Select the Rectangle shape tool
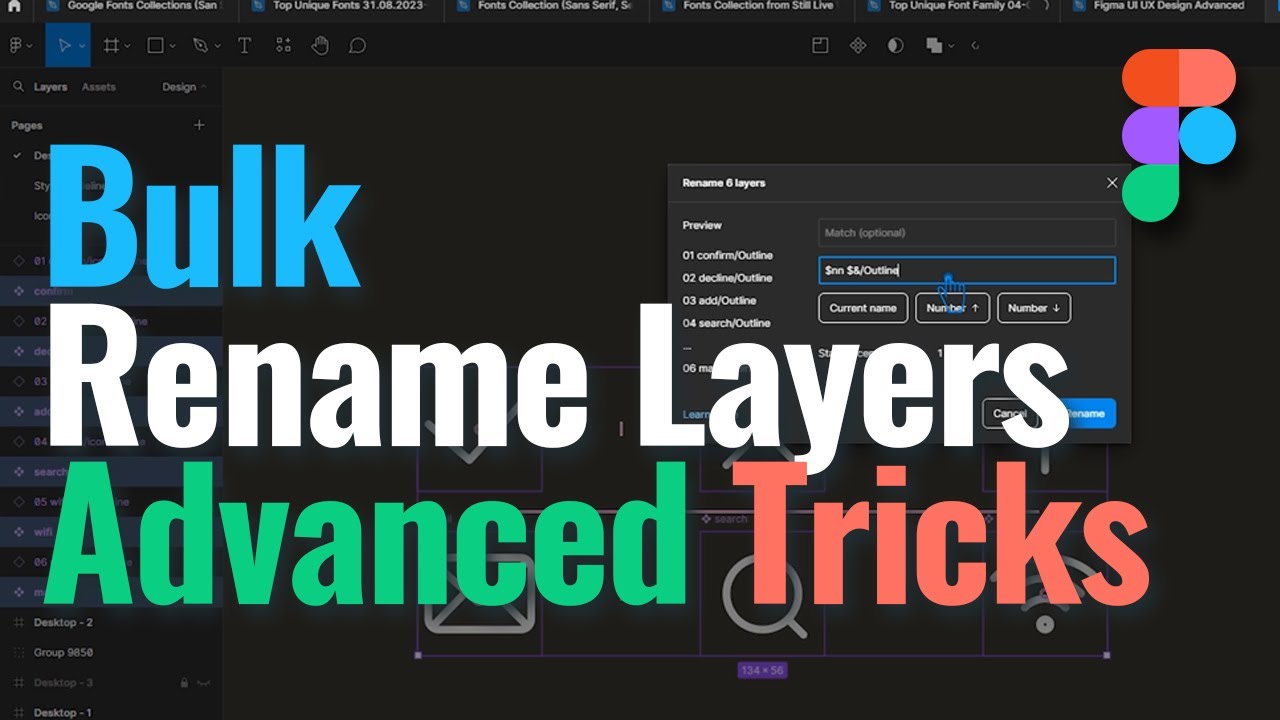This screenshot has width=1280, height=720. (x=156, y=46)
